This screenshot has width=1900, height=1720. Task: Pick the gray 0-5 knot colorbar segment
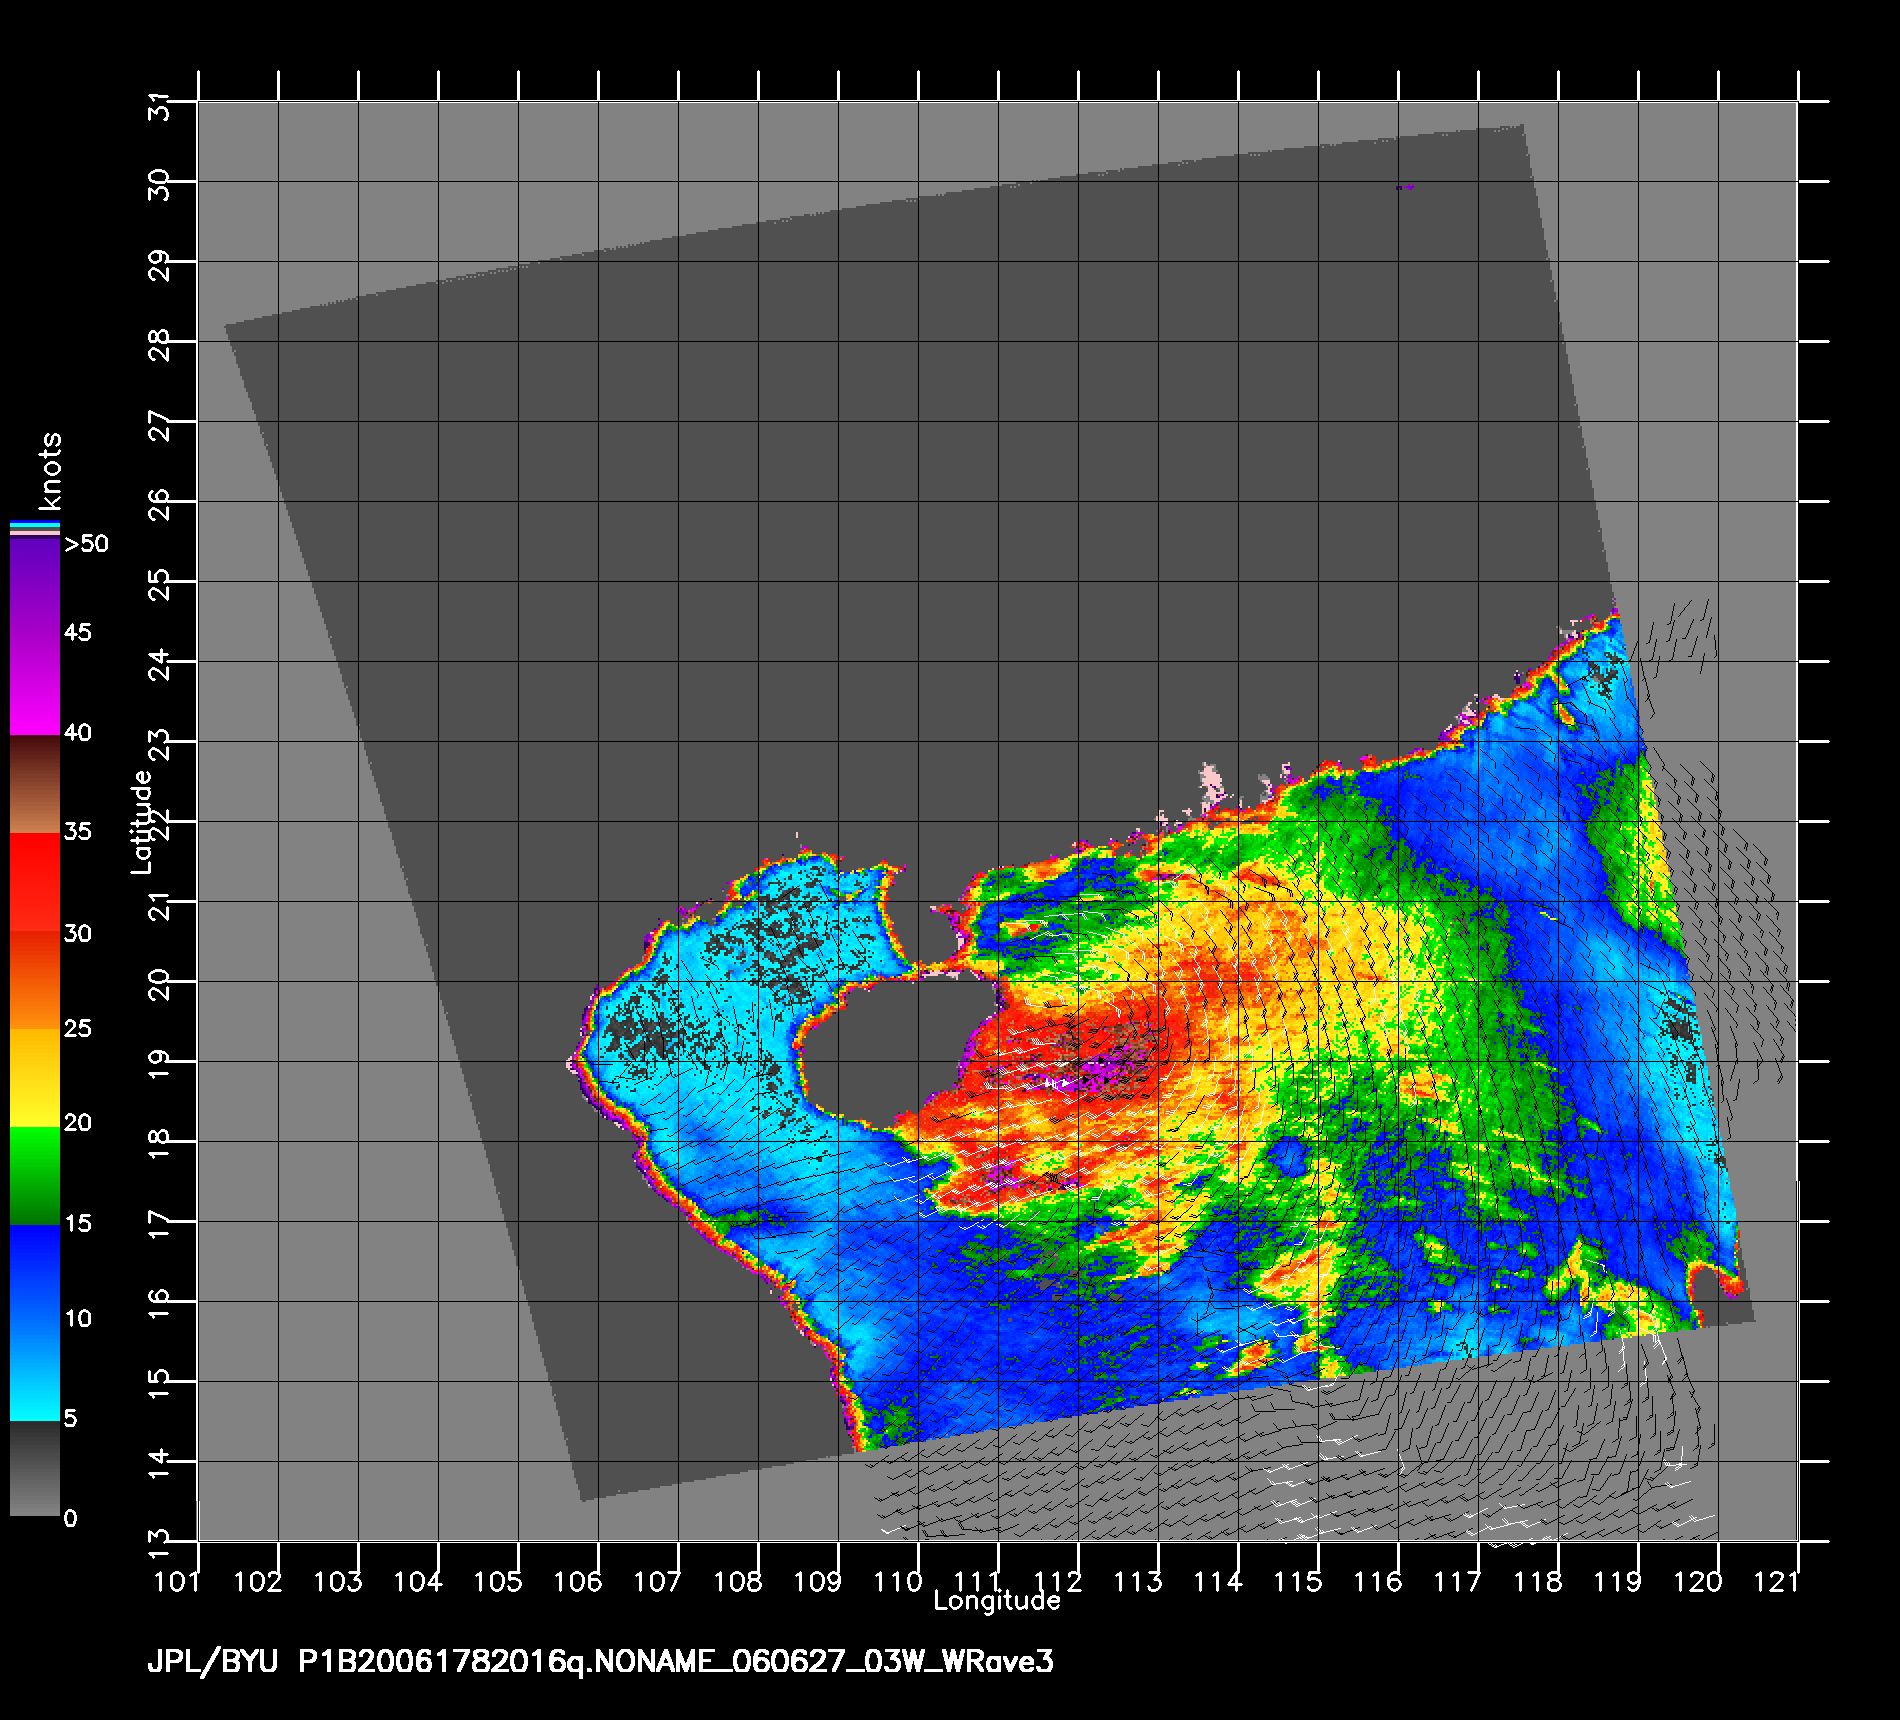click(x=35, y=1469)
